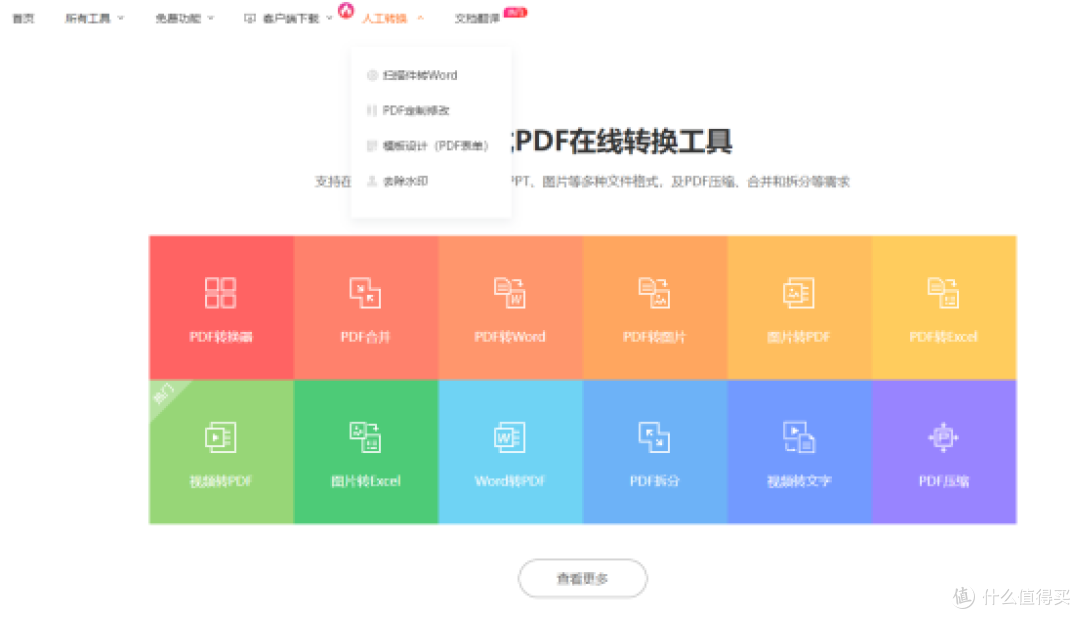Click the pink flame badge icon
Image resolution: width=1080 pixels, height=619 pixels.
[346, 10]
